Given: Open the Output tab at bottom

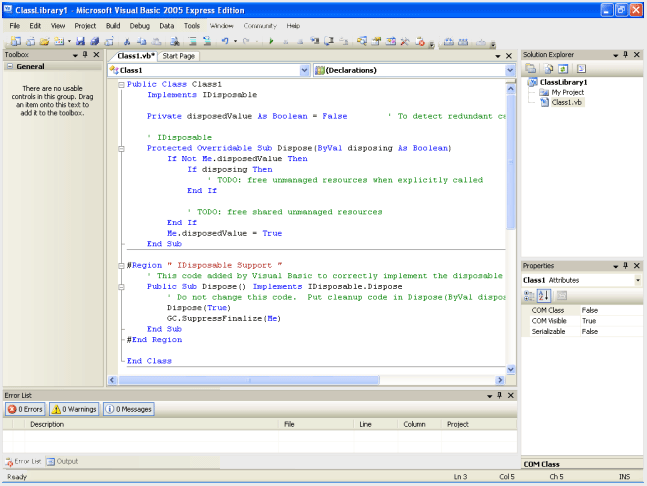Looking at the screenshot, I should coord(62,461).
